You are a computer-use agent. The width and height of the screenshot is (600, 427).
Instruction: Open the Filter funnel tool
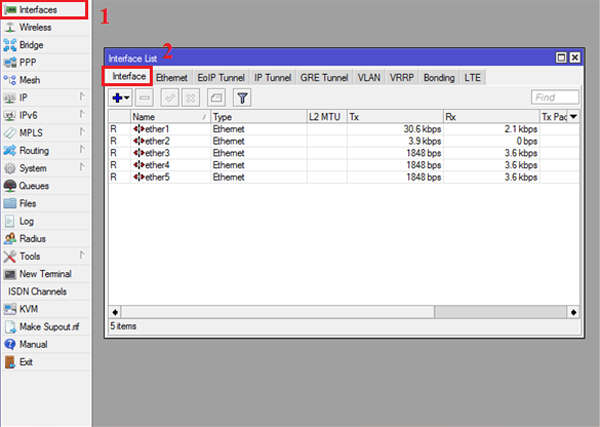click(x=243, y=97)
